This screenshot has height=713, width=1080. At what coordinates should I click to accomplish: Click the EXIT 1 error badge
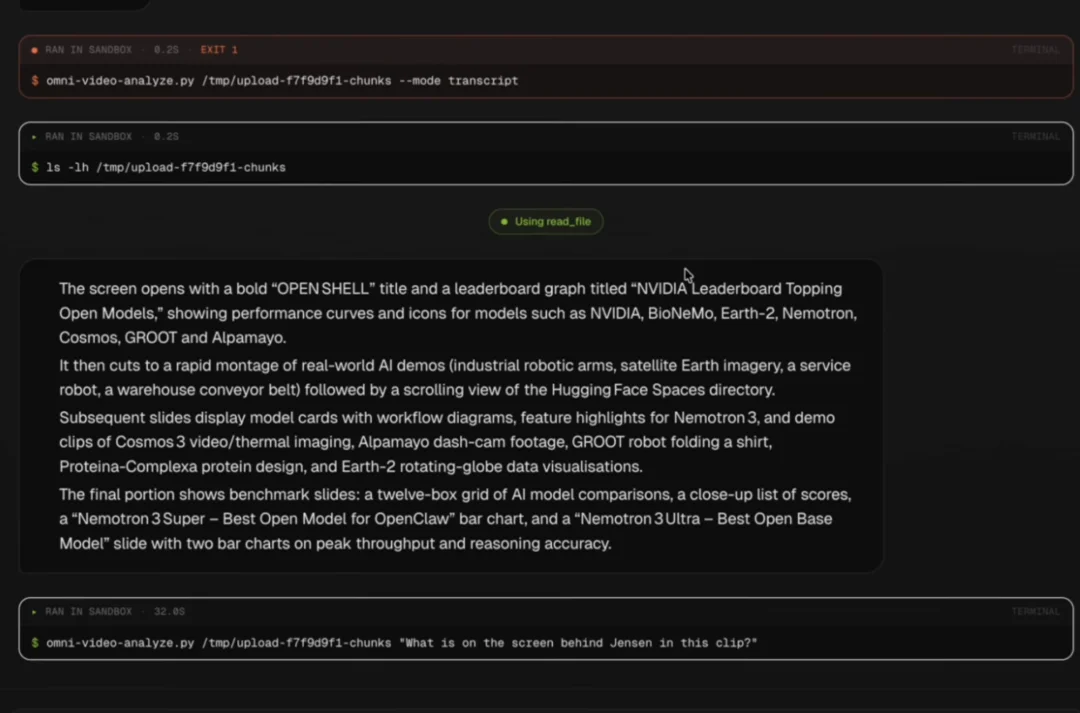tap(219, 50)
